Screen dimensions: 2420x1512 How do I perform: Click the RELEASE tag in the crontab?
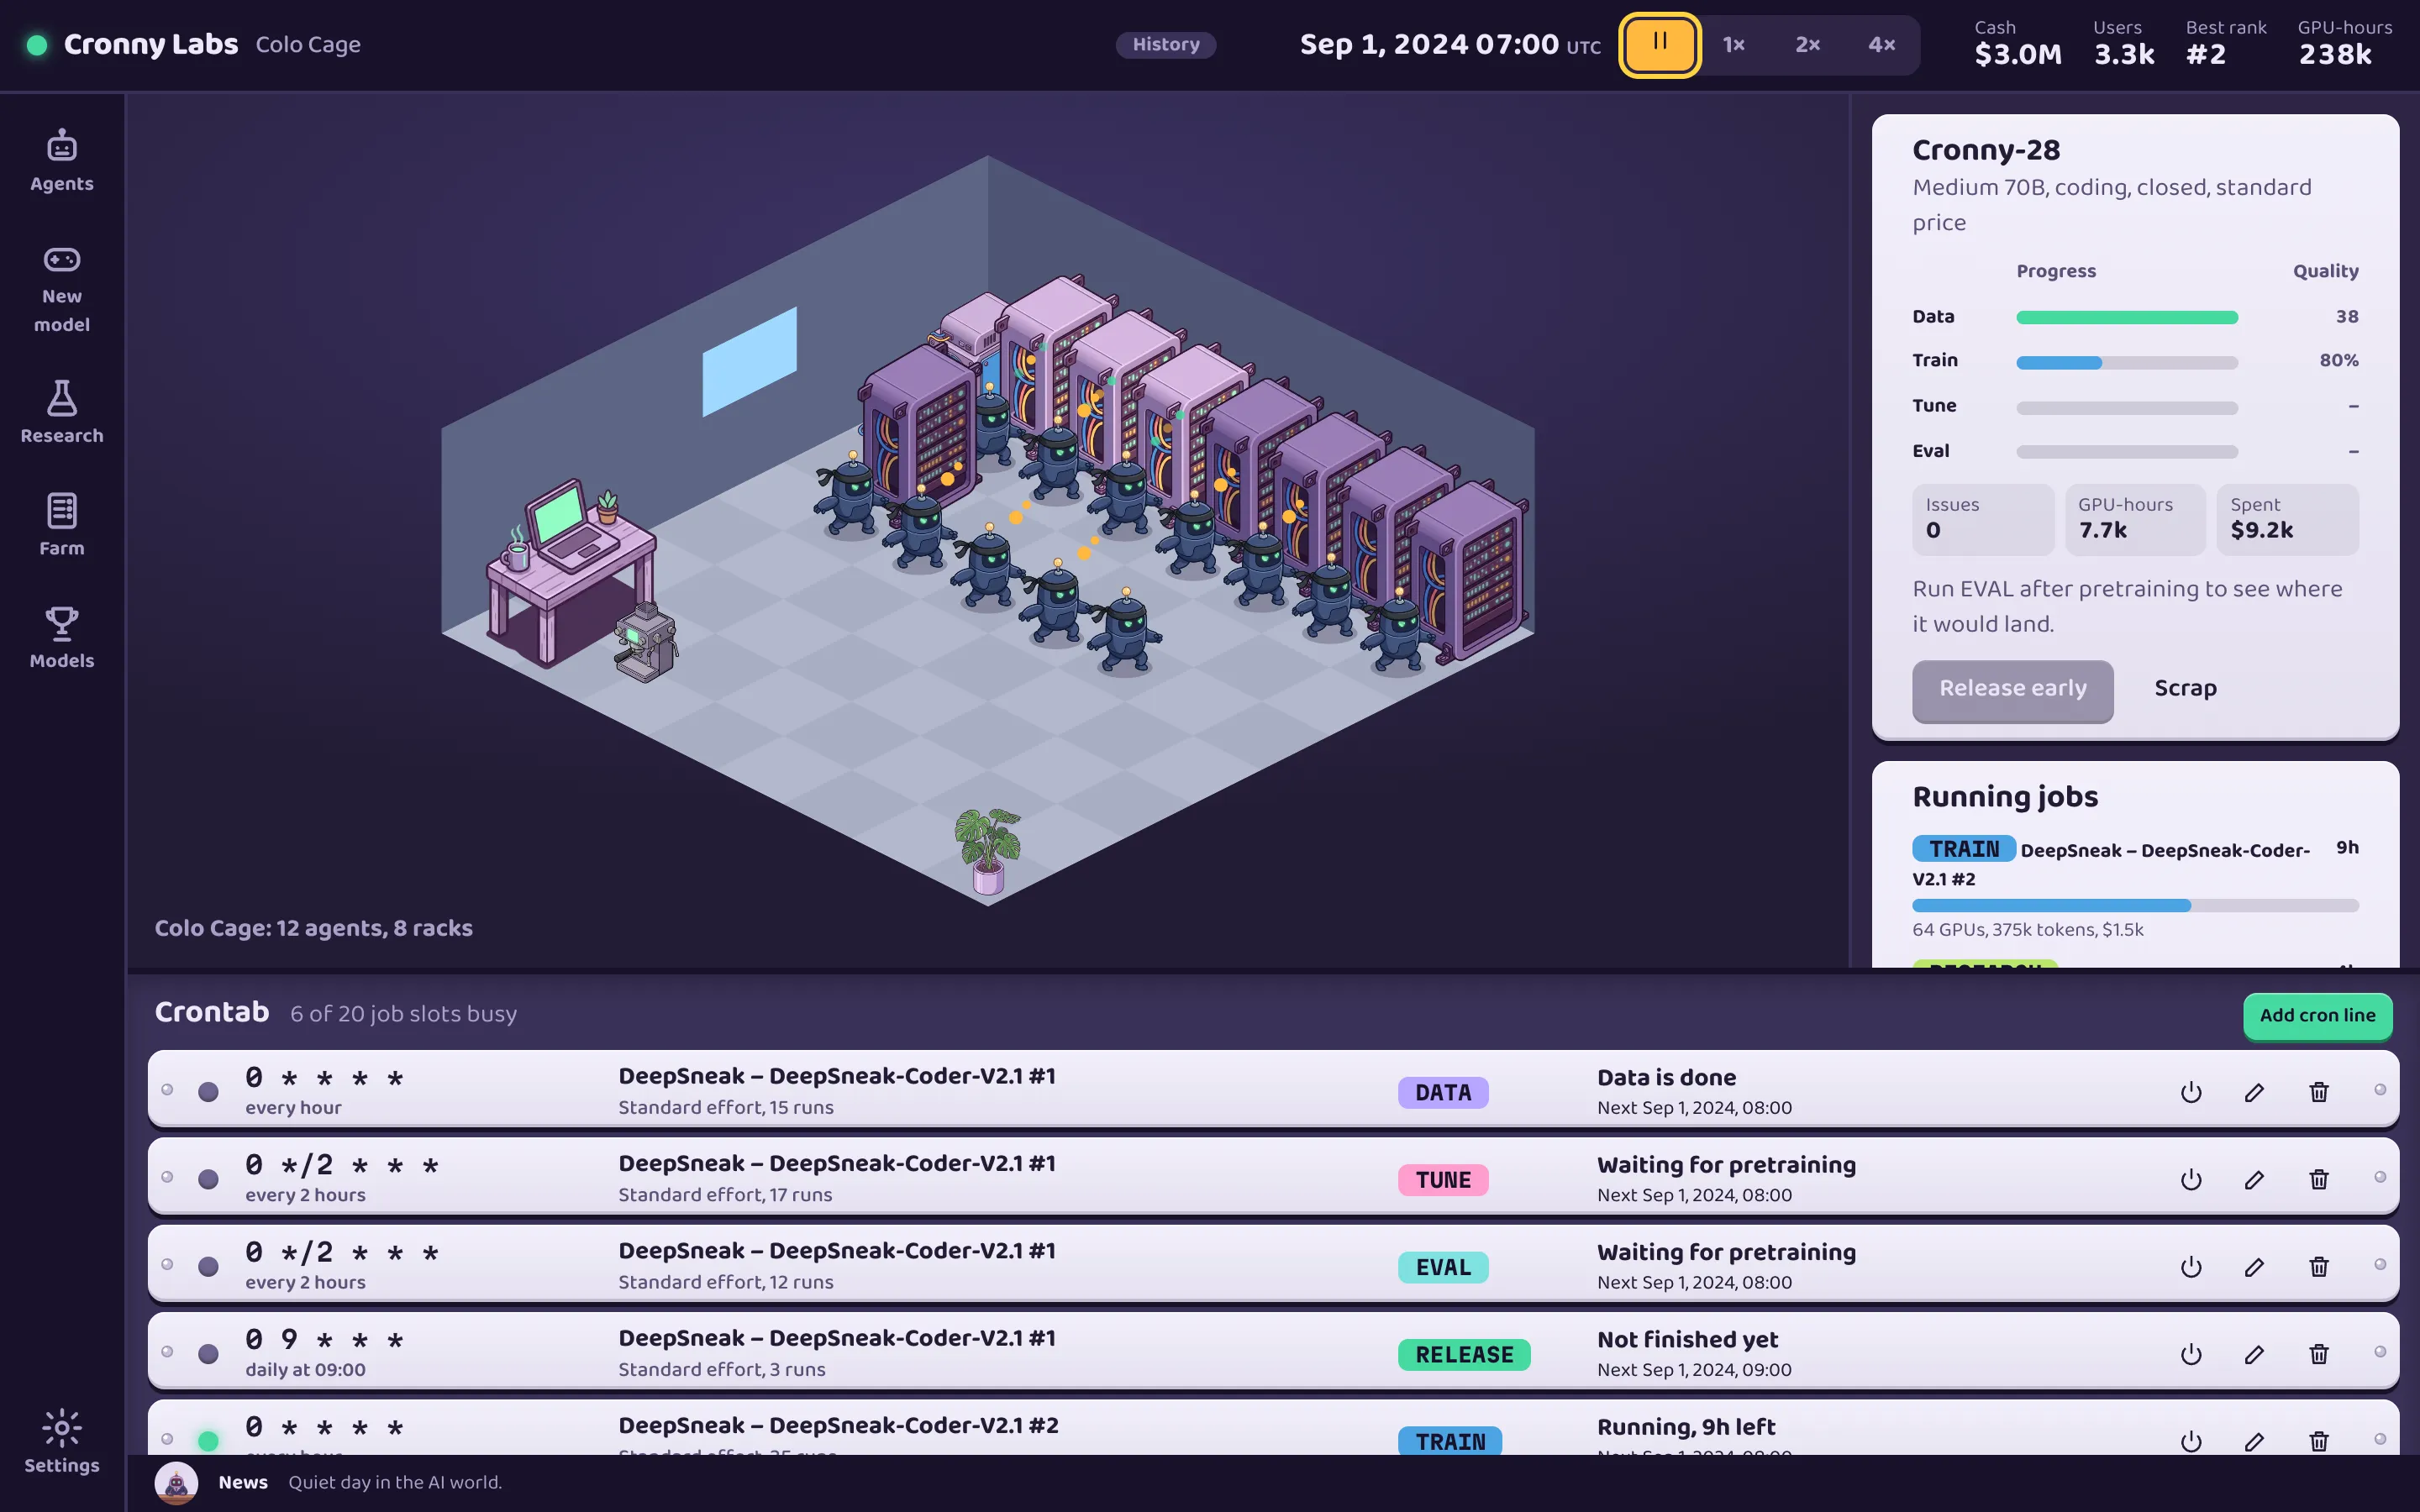(1464, 1354)
